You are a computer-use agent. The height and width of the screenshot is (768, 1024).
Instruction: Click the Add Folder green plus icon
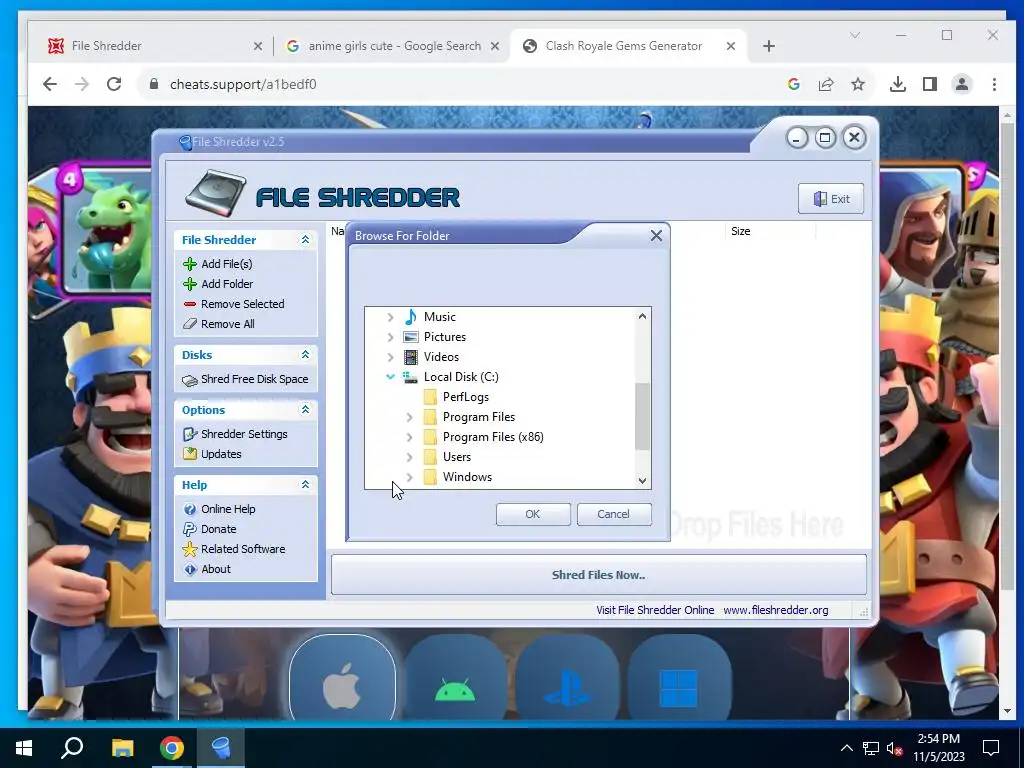(190, 284)
